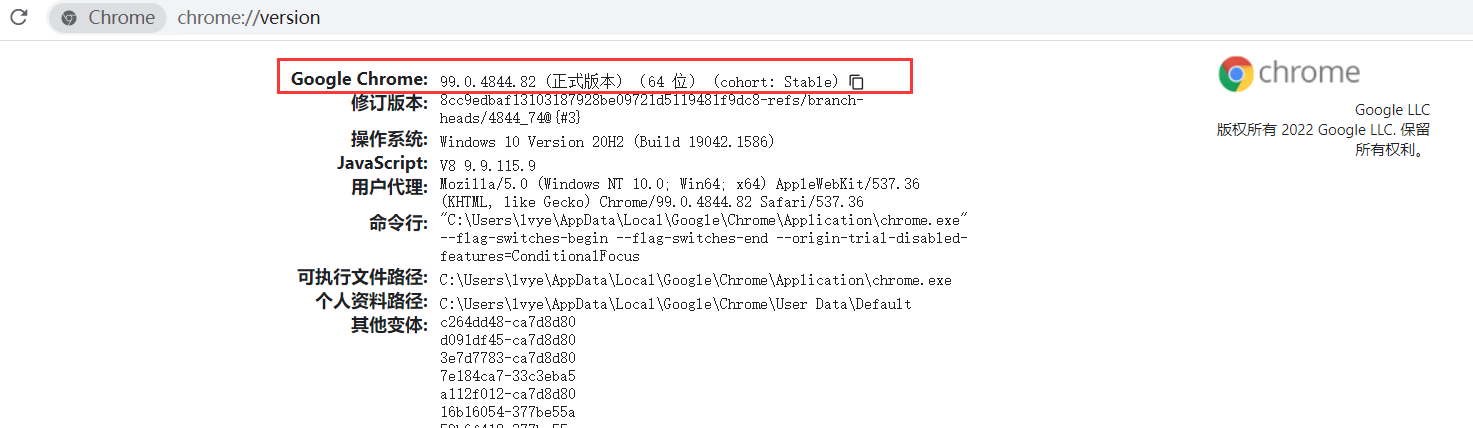This screenshot has width=1473, height=428.
Task: Click the command line chrome.exe path in quotes
Action: coord(703,220)
